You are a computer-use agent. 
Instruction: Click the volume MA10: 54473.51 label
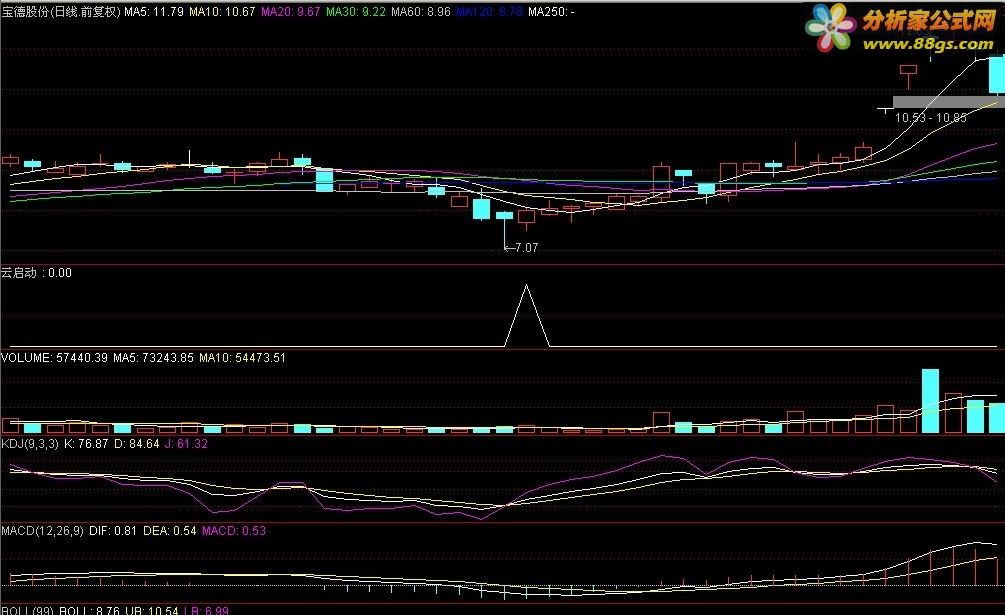242,358
